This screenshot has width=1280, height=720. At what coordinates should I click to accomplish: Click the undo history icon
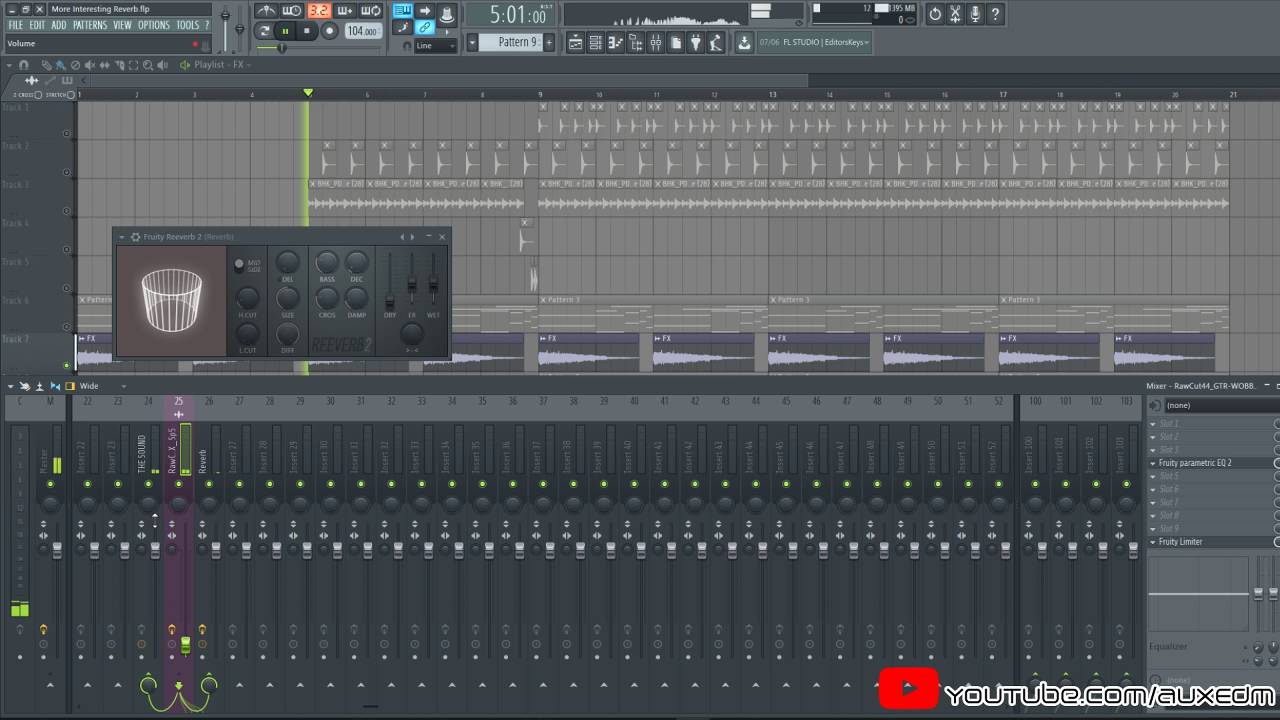point(935,14)
